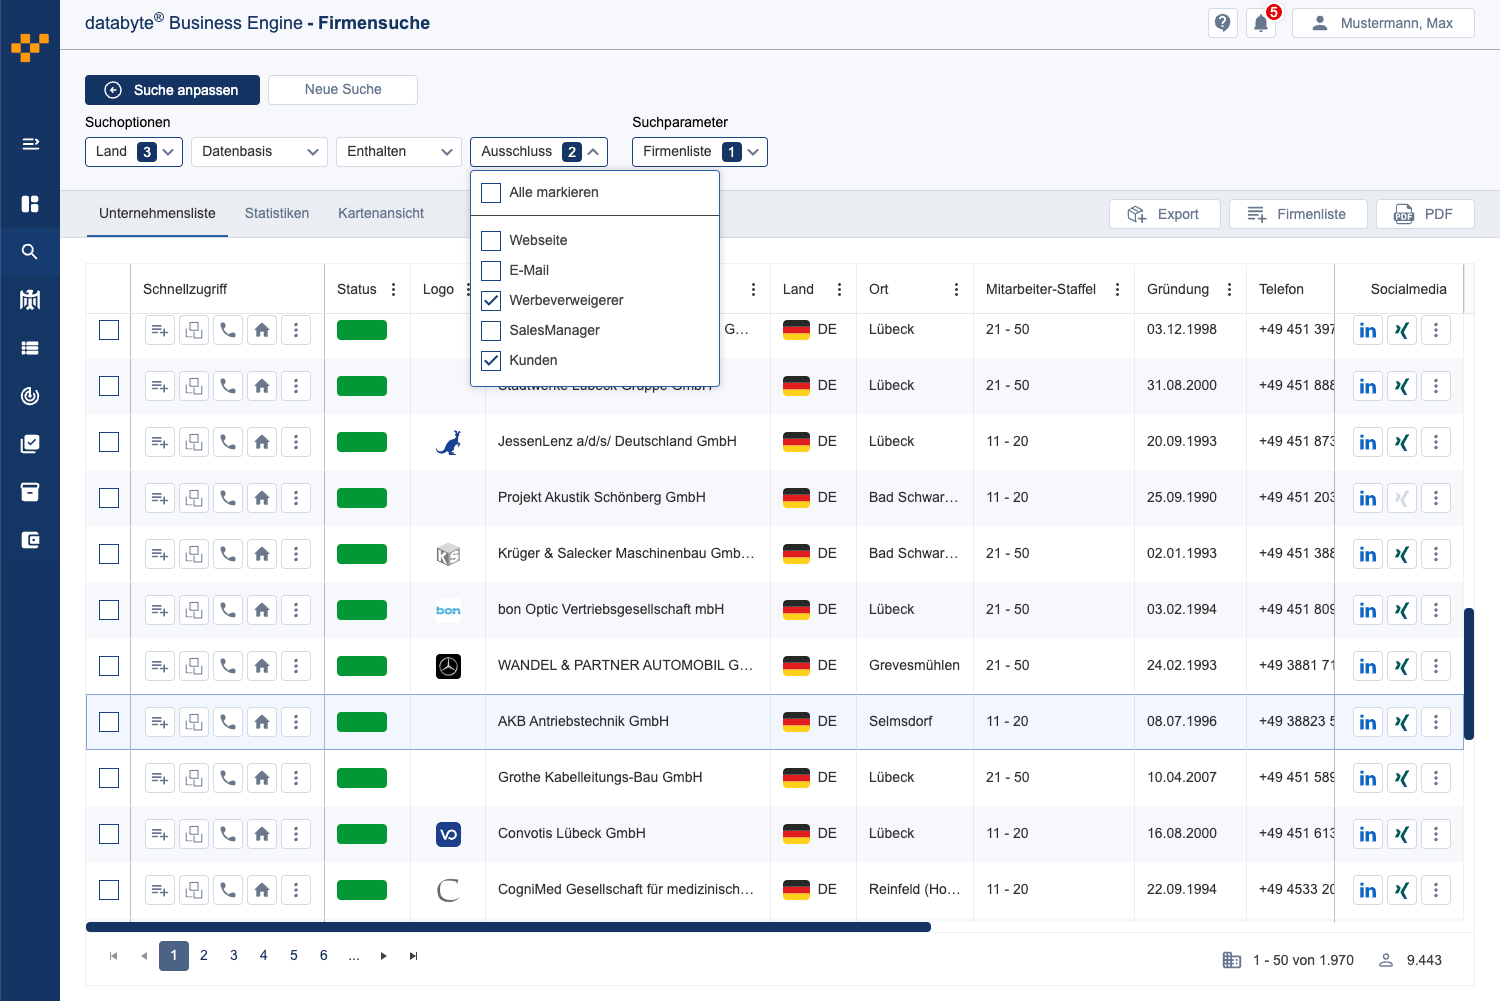This screenshot has height=1001, width=1500.
Task: Open the notifications bell with badge 5
Action: [x=1261, y=23]
